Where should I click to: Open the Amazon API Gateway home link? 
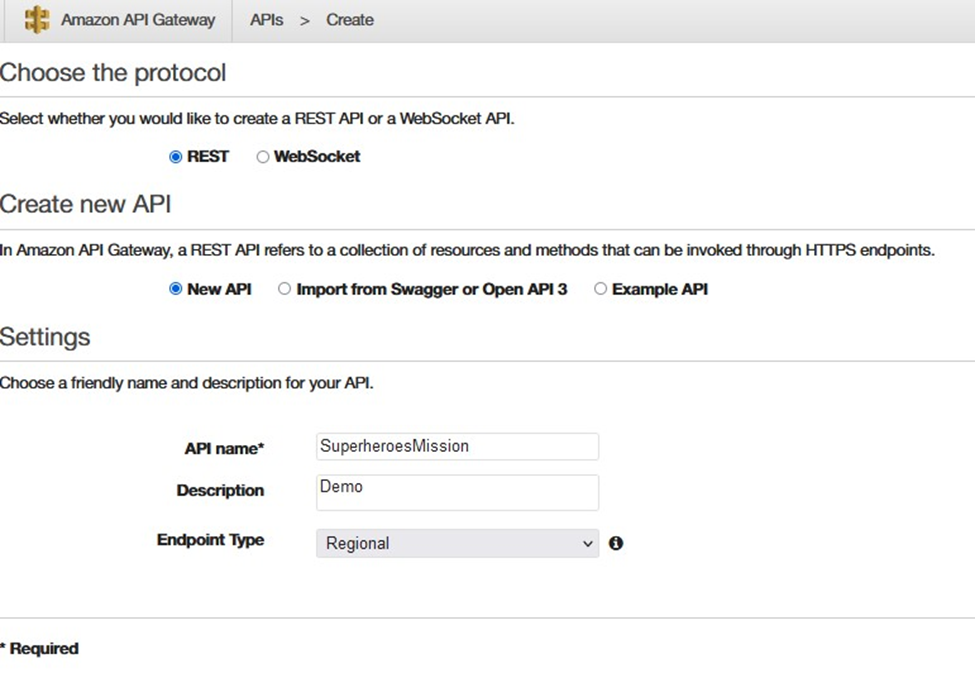click(x=137, y=20)
